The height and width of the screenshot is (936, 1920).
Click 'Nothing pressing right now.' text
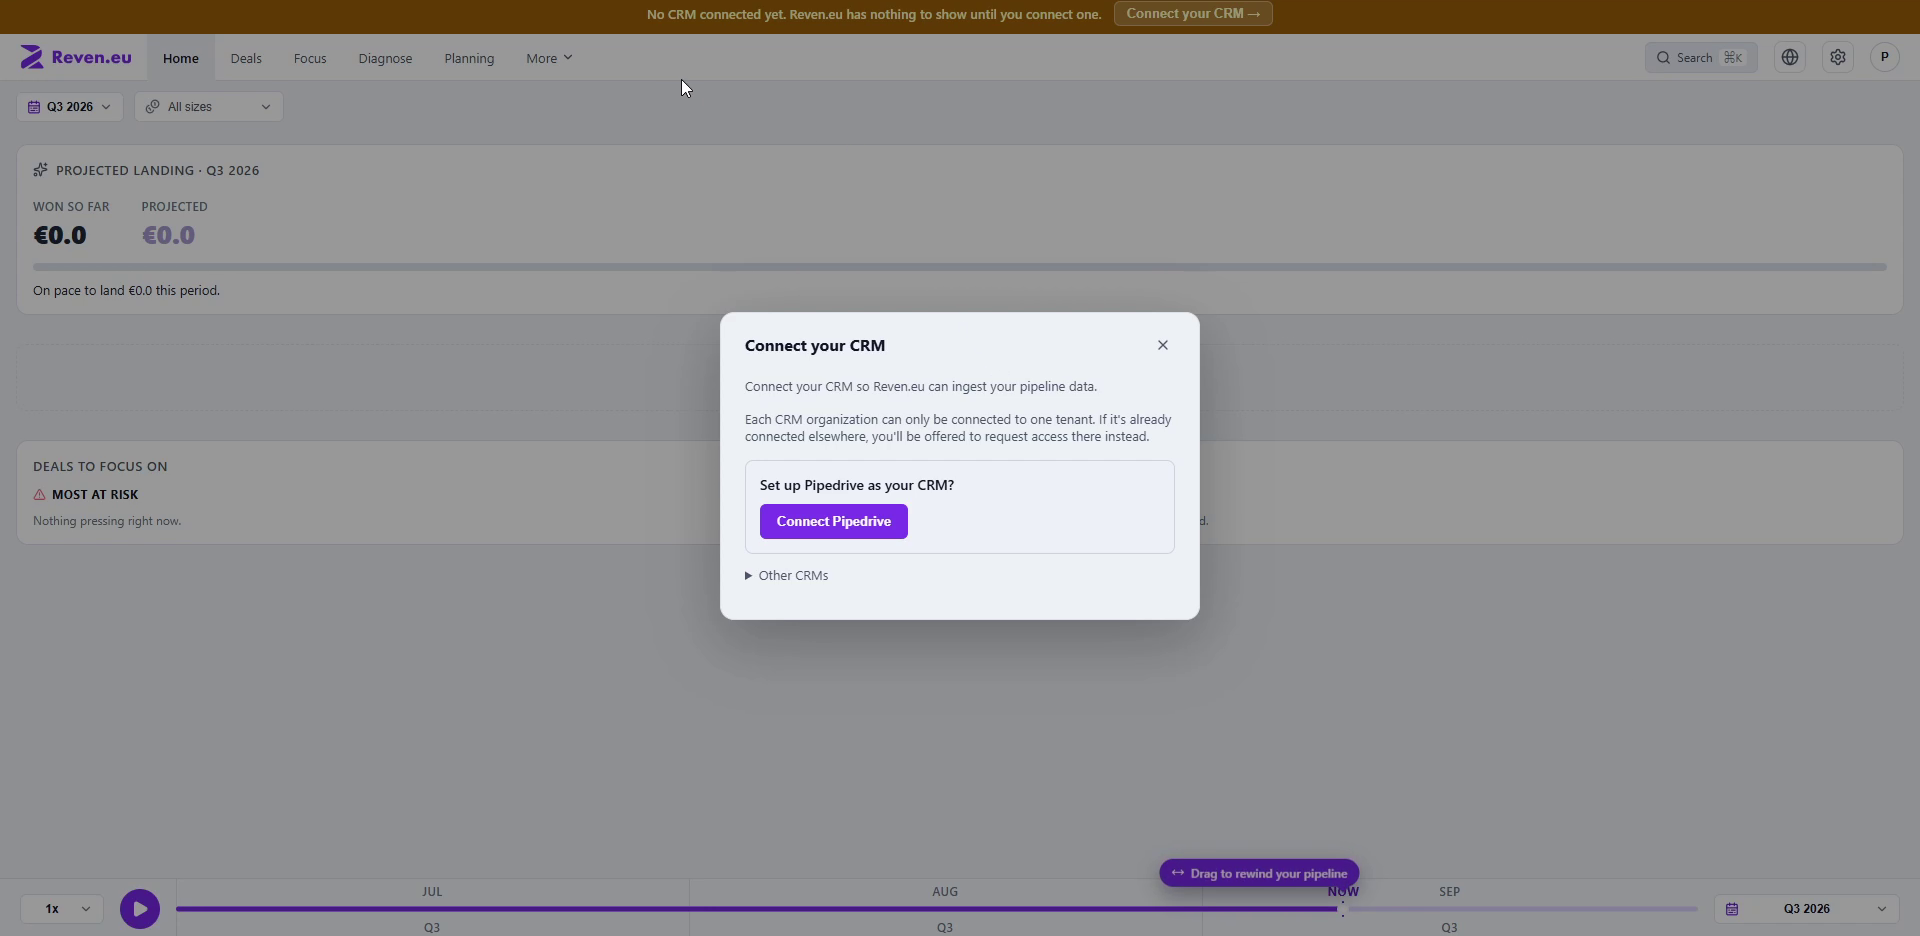pyautogui.click(x=107, y=521)
